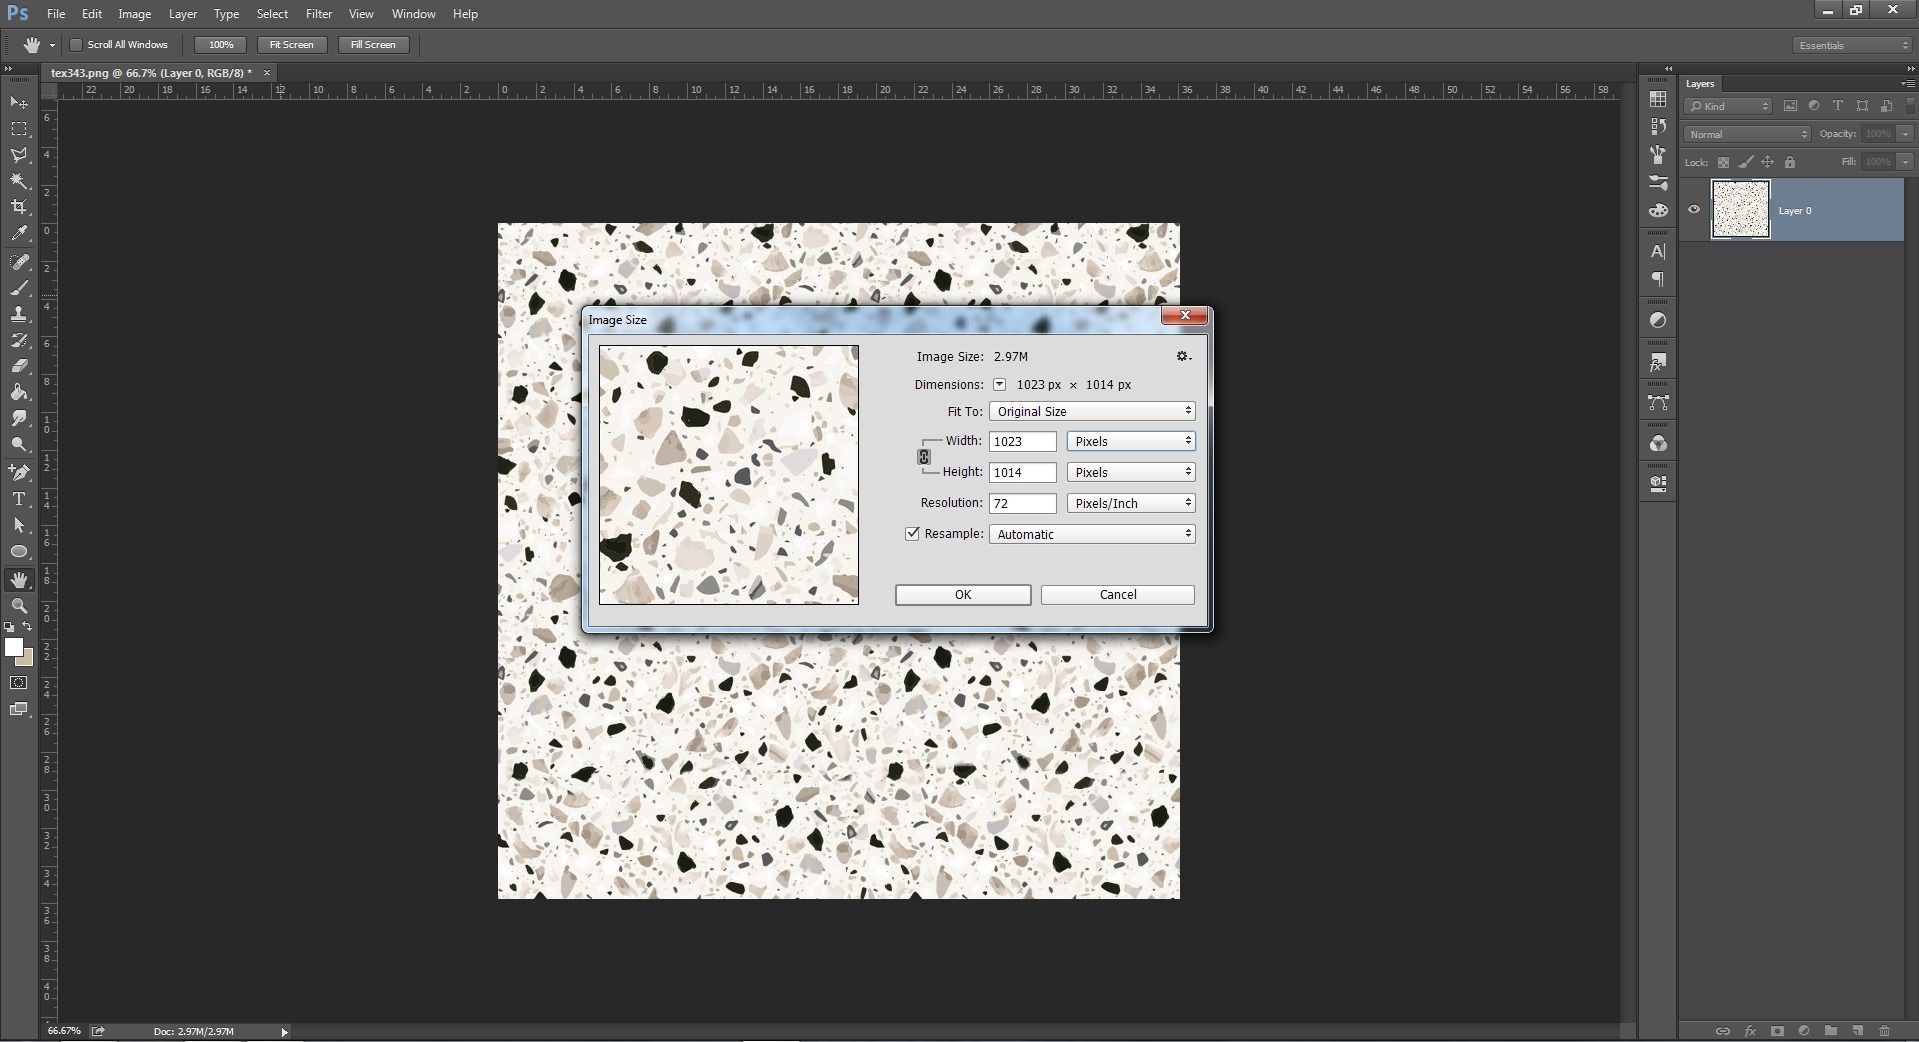Image resolution: width=1919 pixels, height=1042 pixels.
Task: Select the Pen tool
Action: [x=19, y=472]
